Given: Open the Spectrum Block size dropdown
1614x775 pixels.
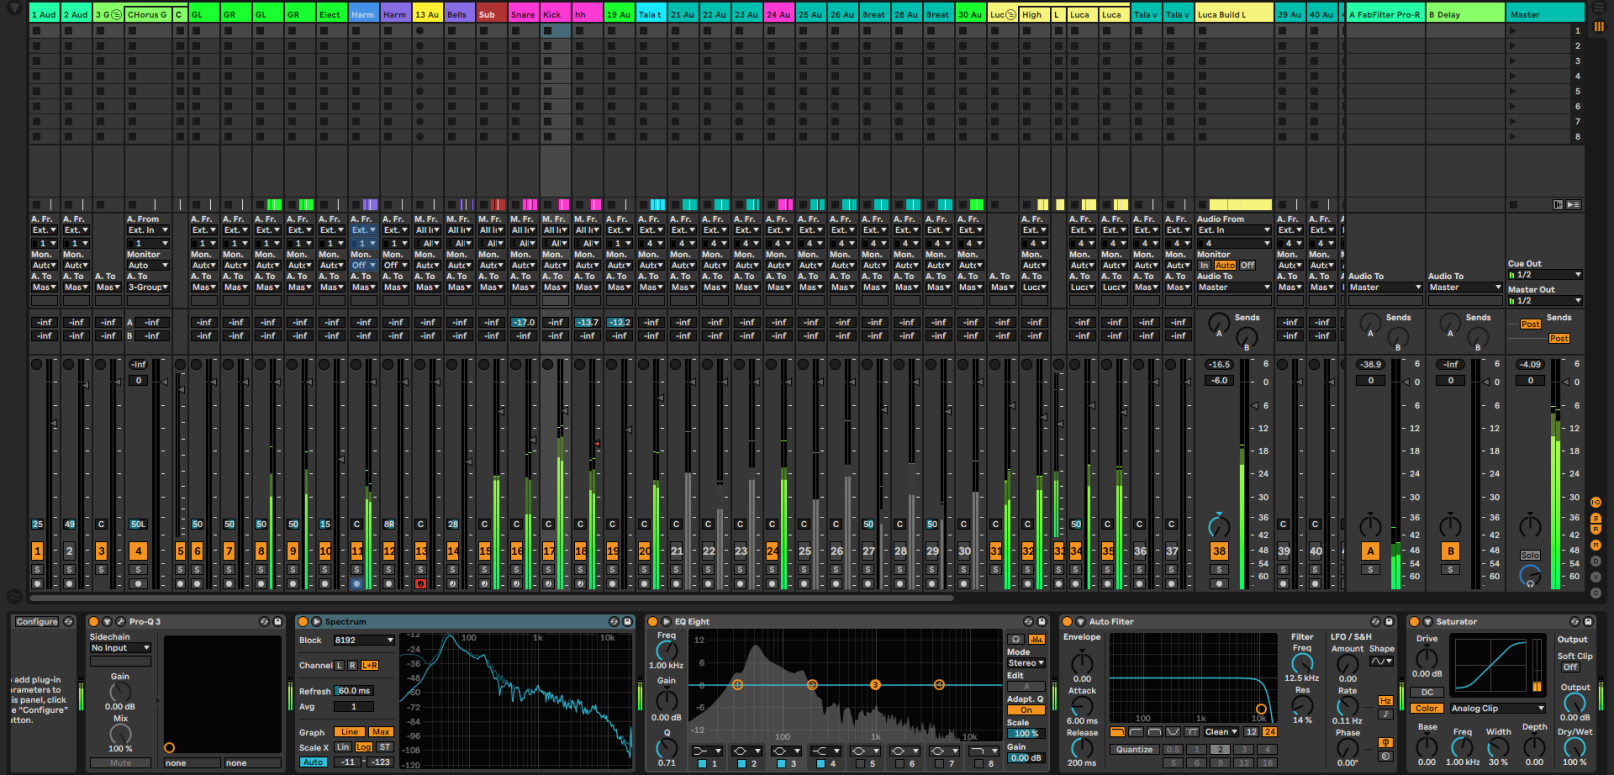Looking at the screenshot, I should (364, 640).
